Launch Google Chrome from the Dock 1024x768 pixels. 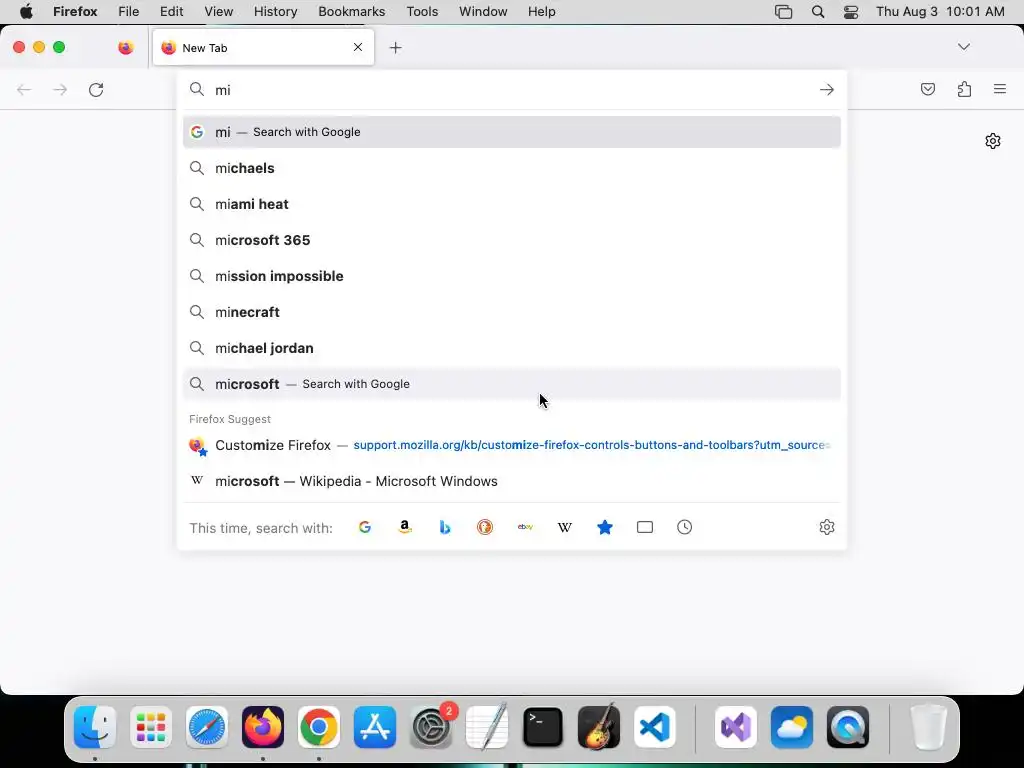pos(319,727)
